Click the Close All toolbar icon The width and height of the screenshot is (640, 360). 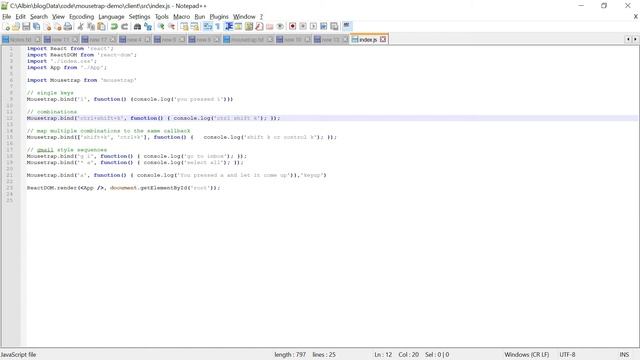point(58,27)
